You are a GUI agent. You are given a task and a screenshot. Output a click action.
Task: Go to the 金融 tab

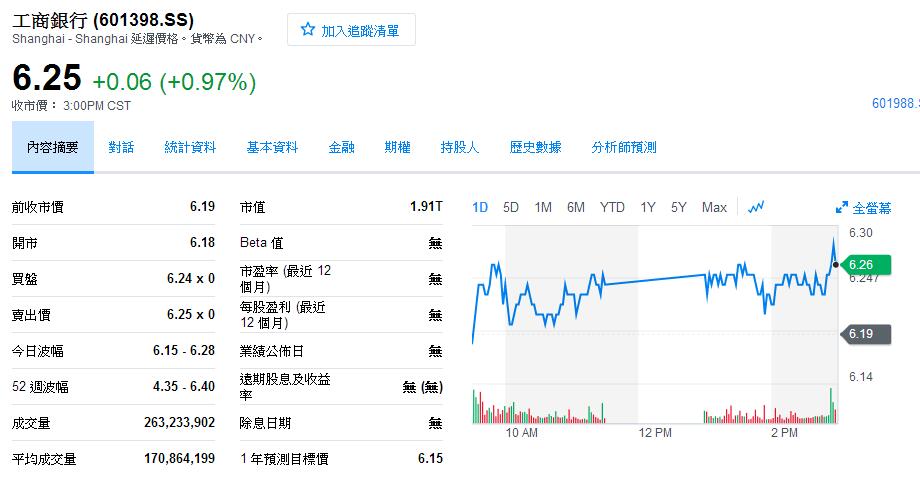pyautogui.click(x=341, y=147)
